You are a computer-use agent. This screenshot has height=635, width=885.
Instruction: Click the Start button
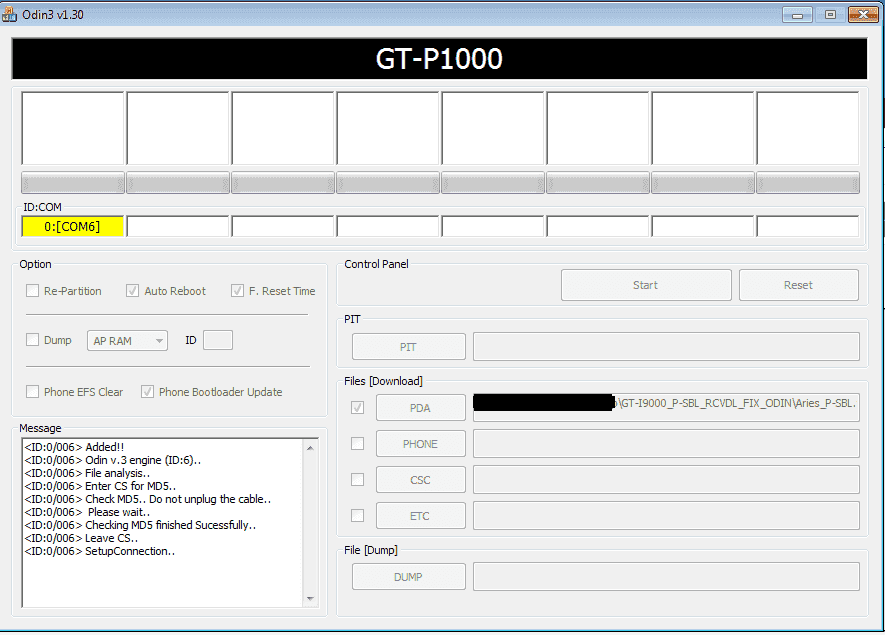(x=646, y=285)
